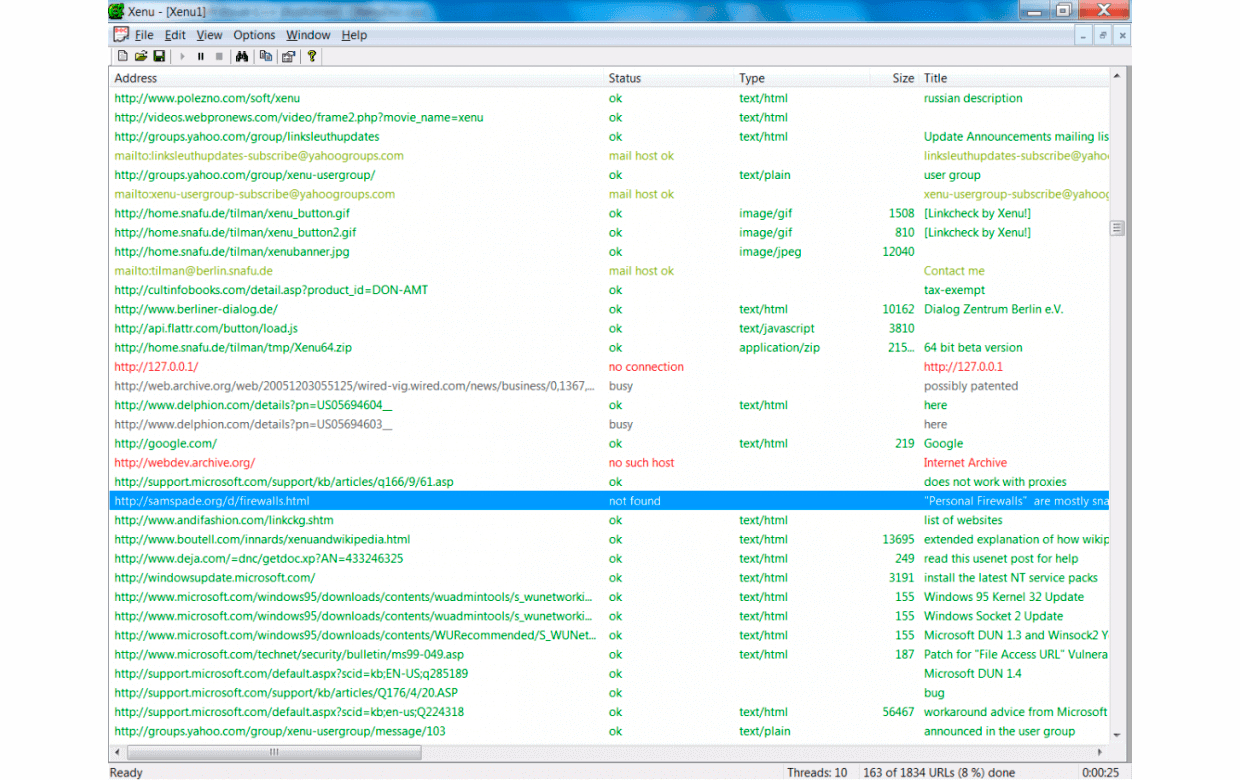Image resolution: width=1240 pixels, height=780 pixels.
Task: Click the "Dialog Zentrum Berlin e.V." title
Action: tap(993, 310)
